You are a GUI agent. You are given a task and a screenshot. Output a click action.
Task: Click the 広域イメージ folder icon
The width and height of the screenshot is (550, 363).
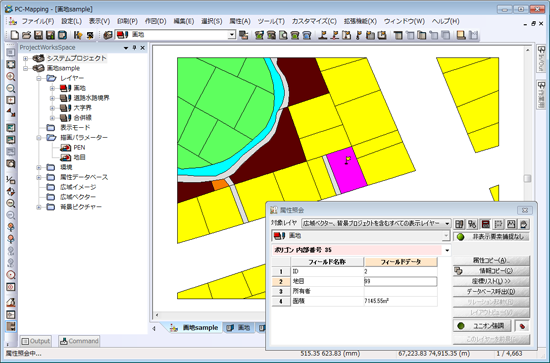click(x=51, y=187)
